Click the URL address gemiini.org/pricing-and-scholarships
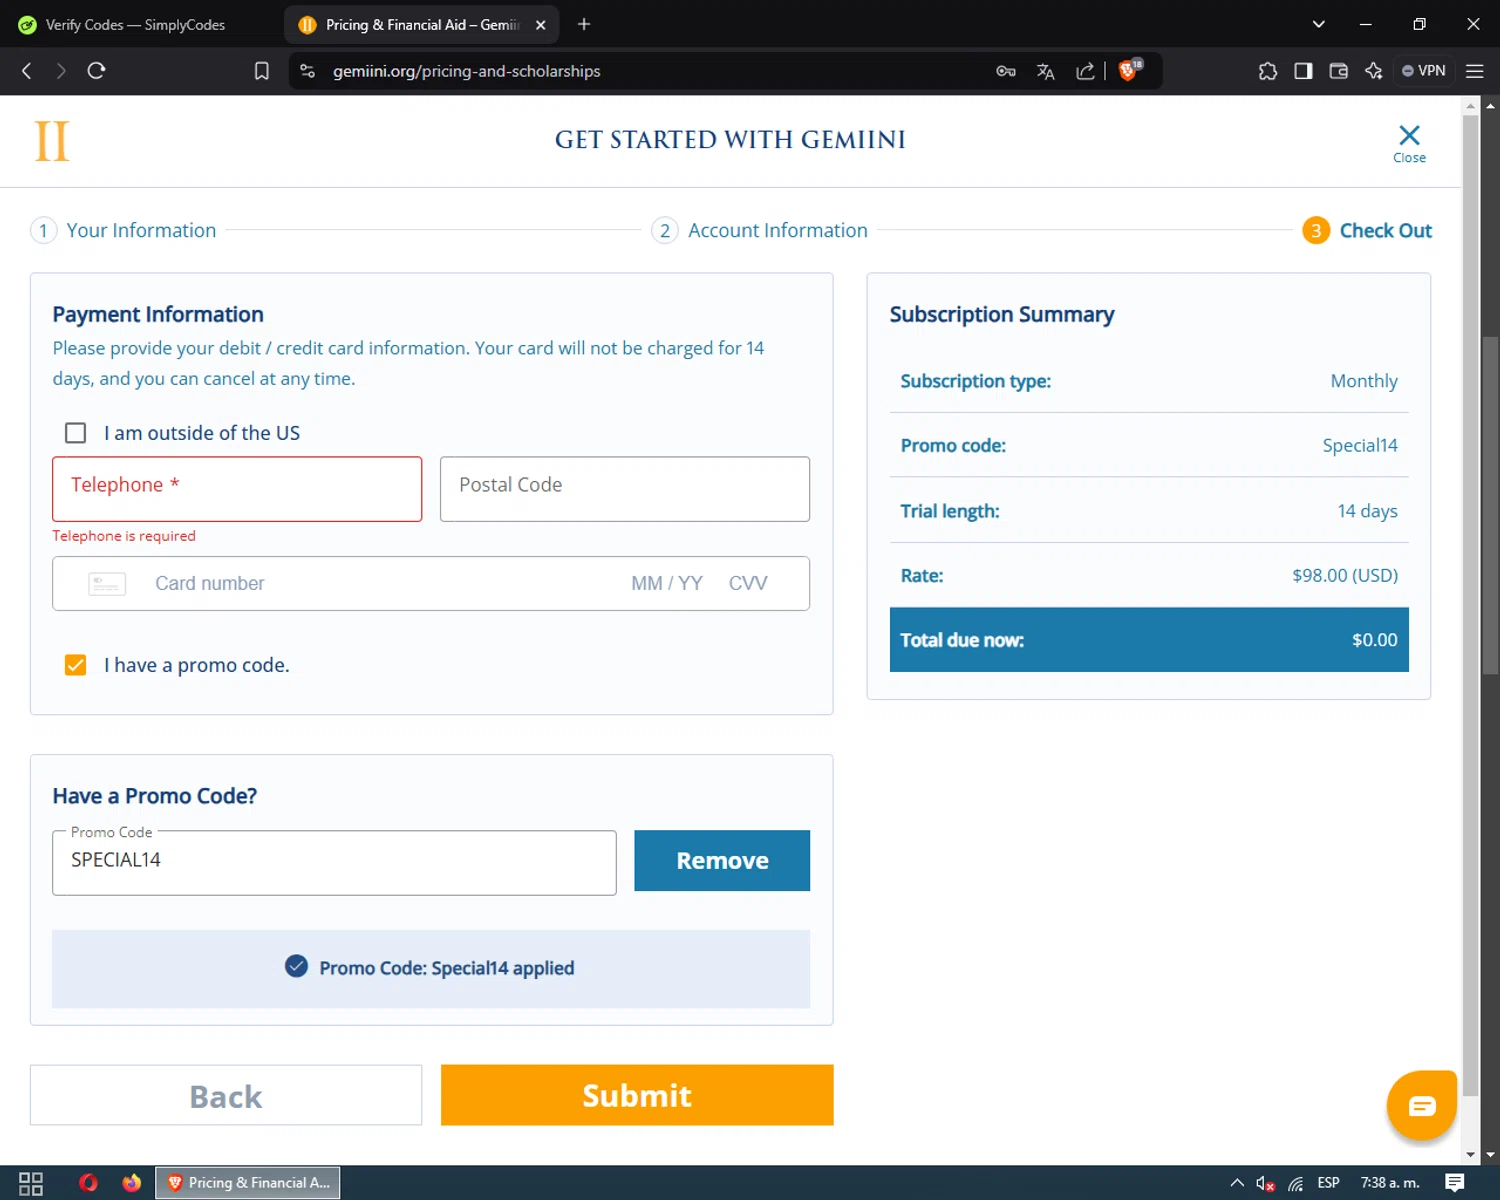This screenshot has width=1500, height=1200. 467,71
